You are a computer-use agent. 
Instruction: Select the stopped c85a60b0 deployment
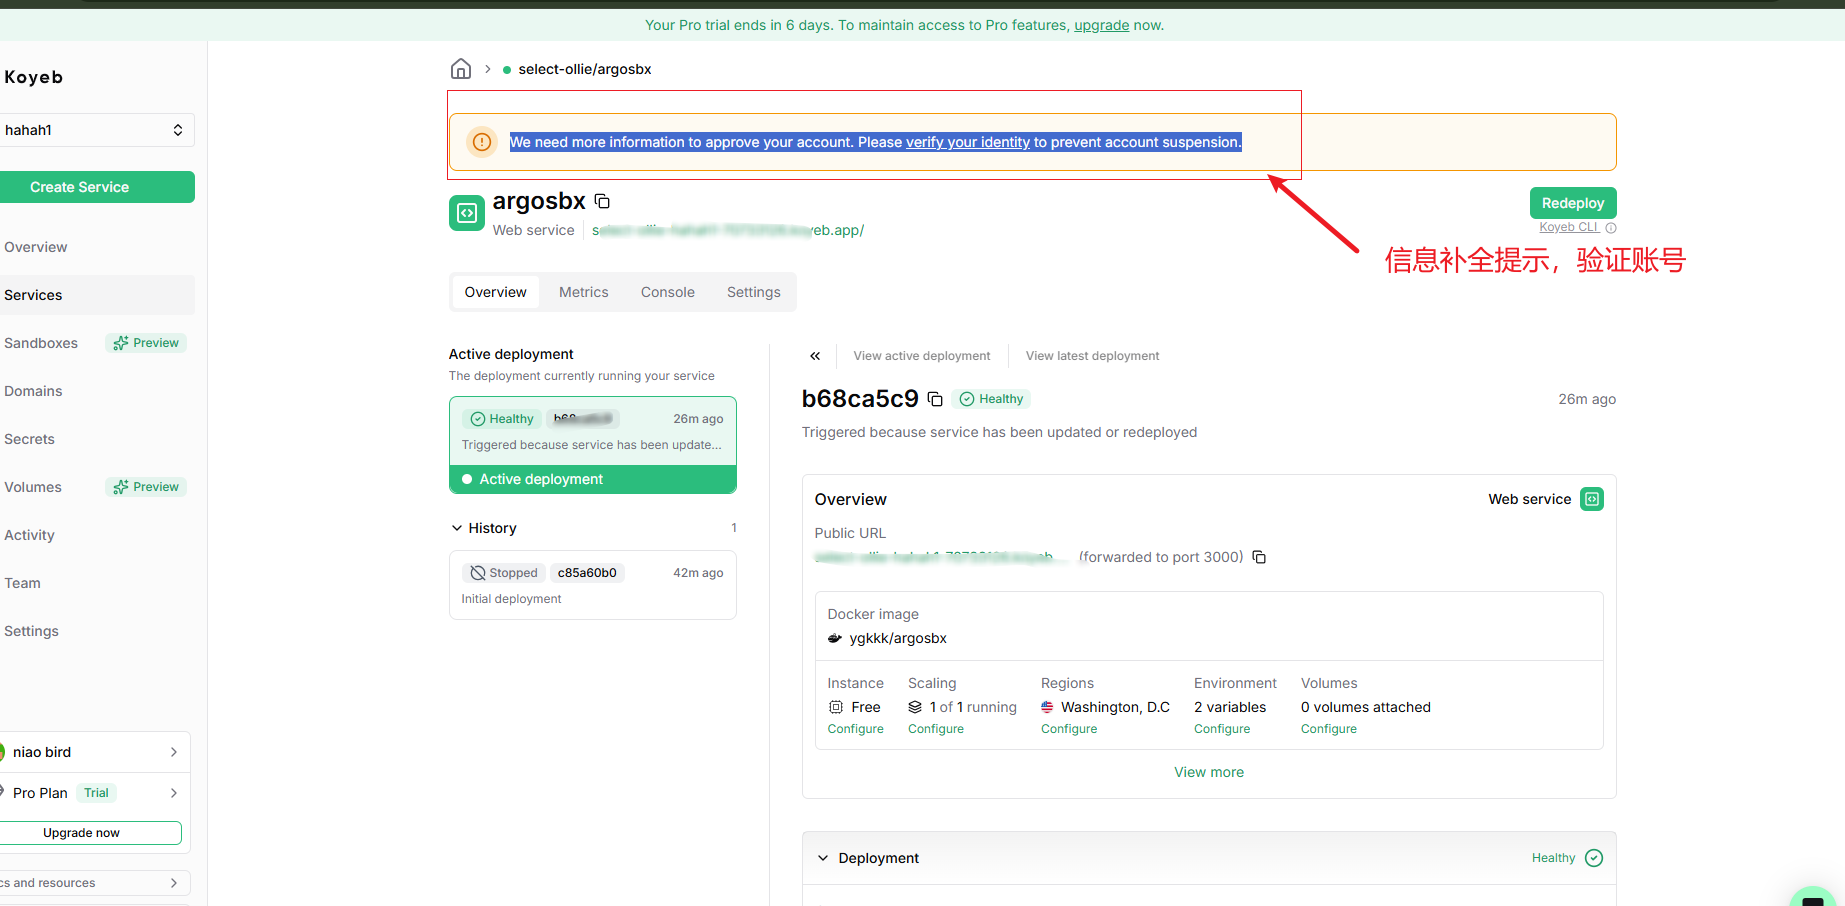click(592, 585)
